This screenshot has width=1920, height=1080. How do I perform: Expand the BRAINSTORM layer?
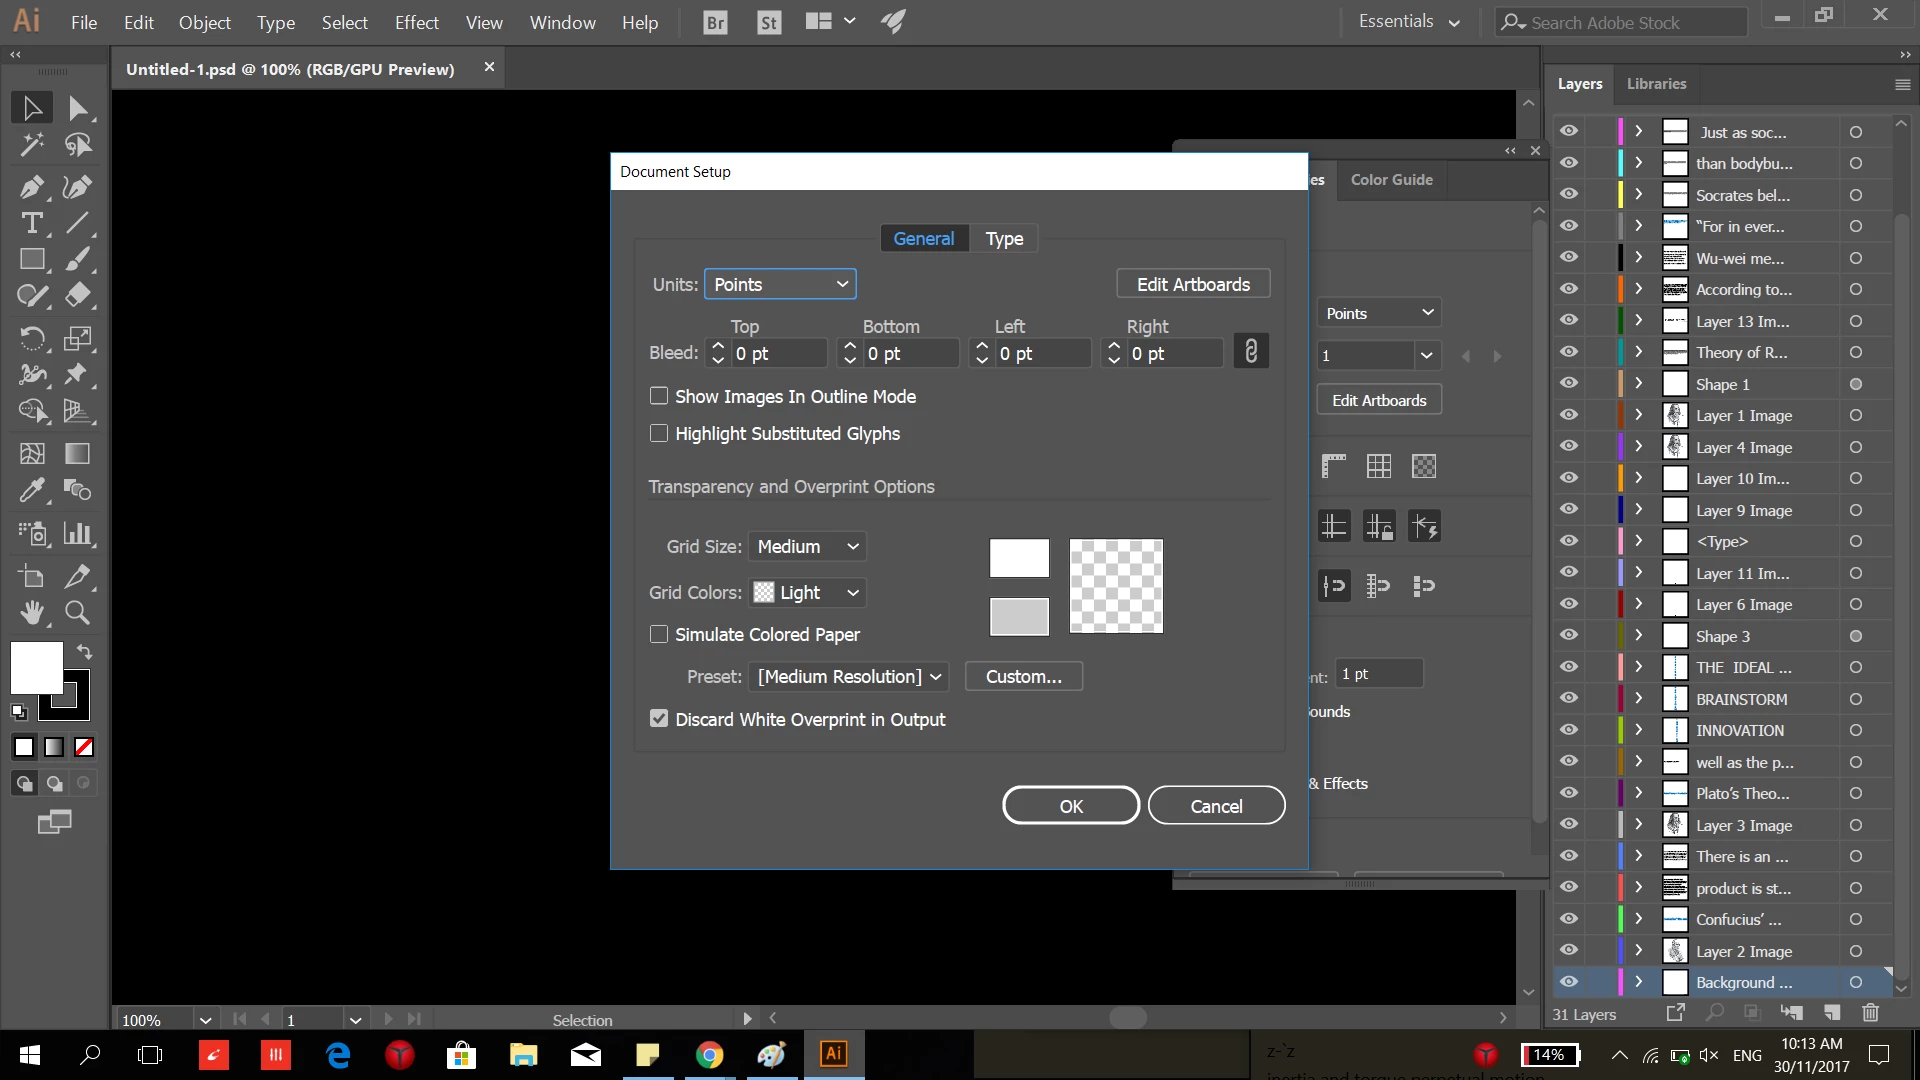pyautogui.click(x=1638, y=699)
